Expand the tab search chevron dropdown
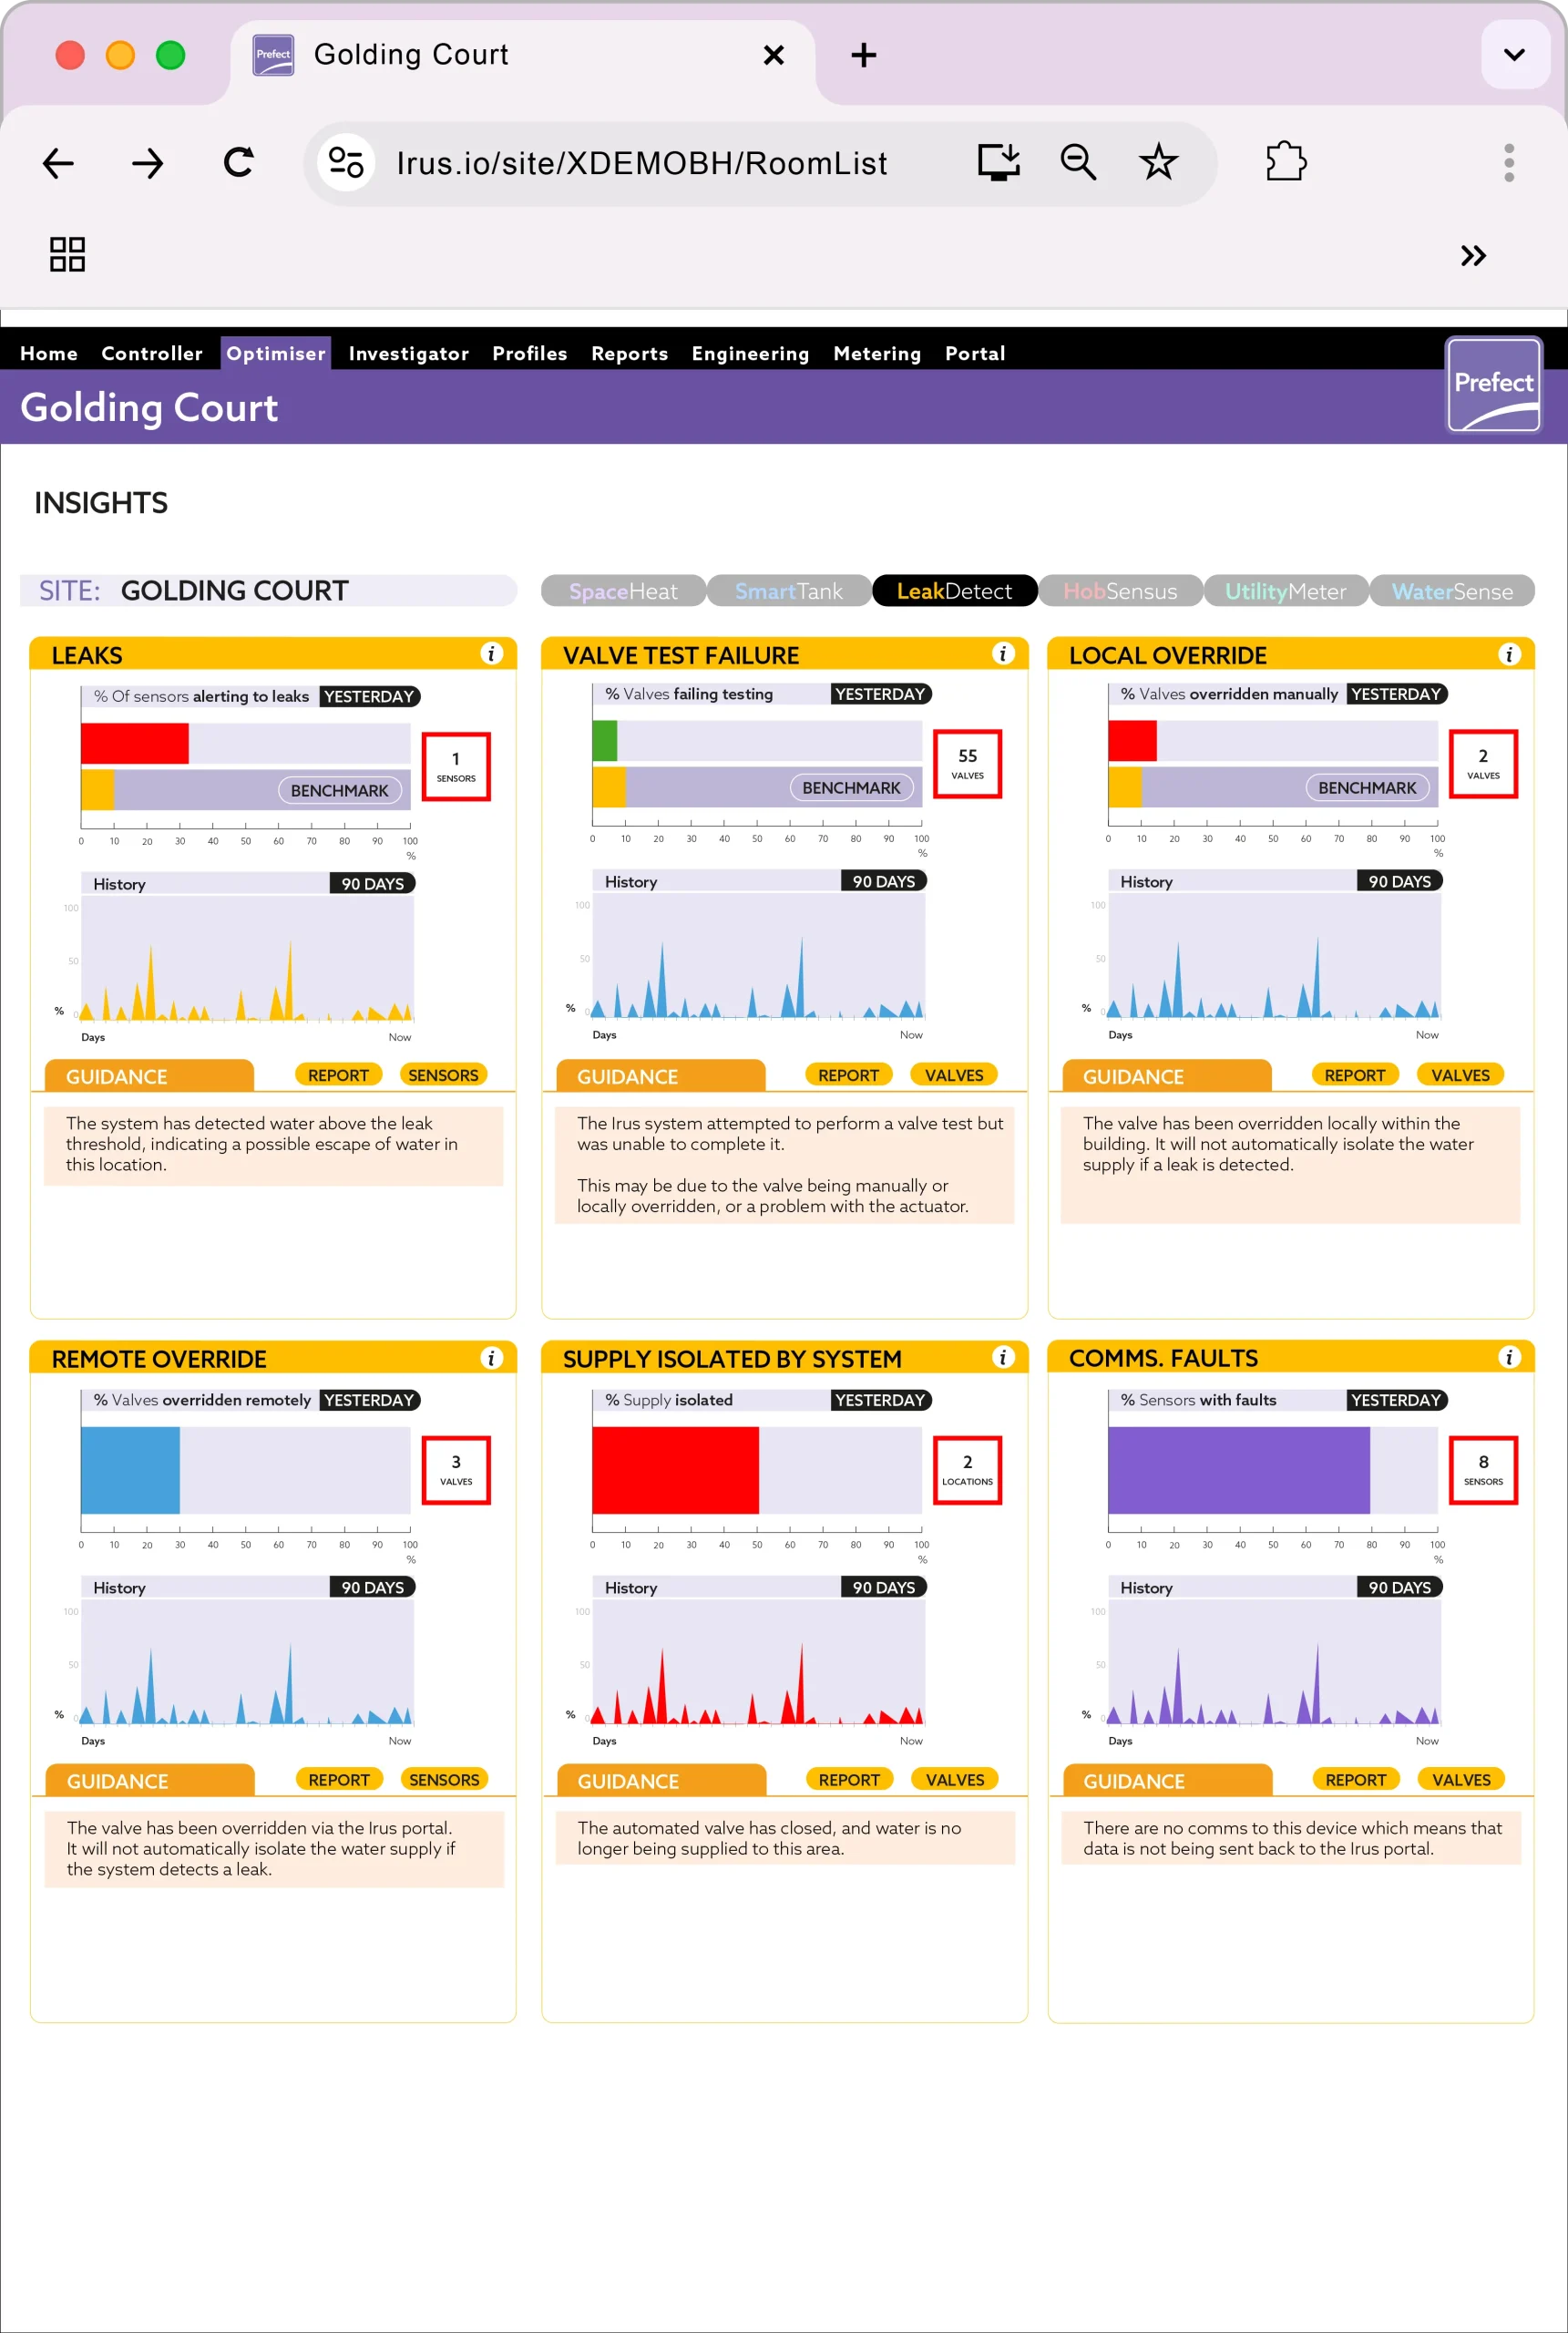1568x2333 pixels. (x=1514, y=55)
